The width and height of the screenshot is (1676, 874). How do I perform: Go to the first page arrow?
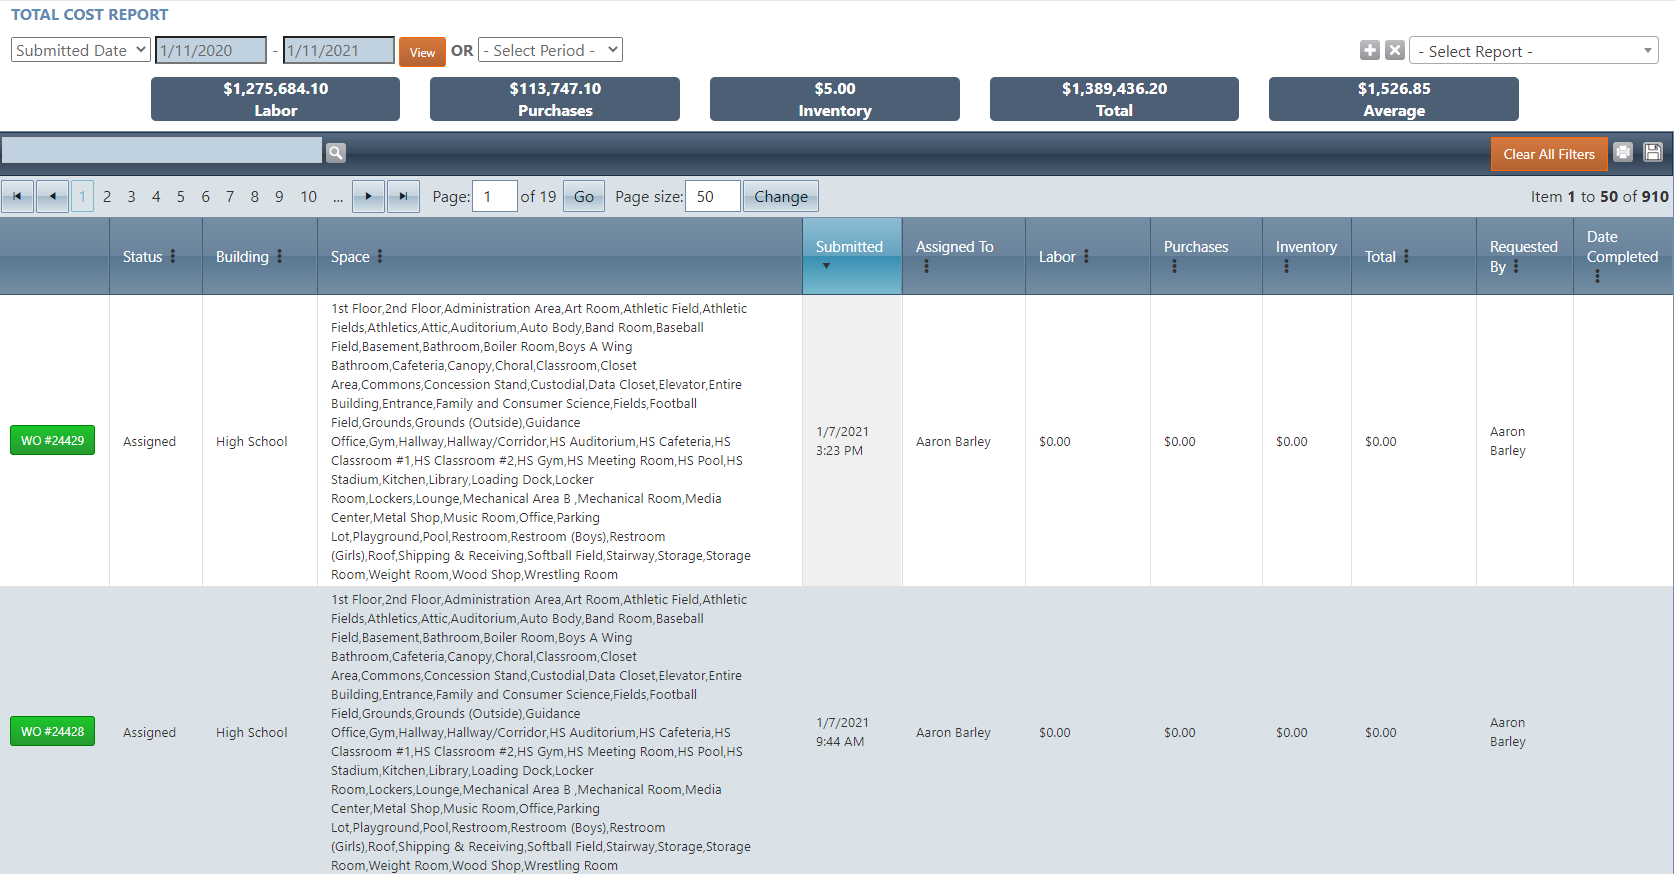[x=17, y=196]
